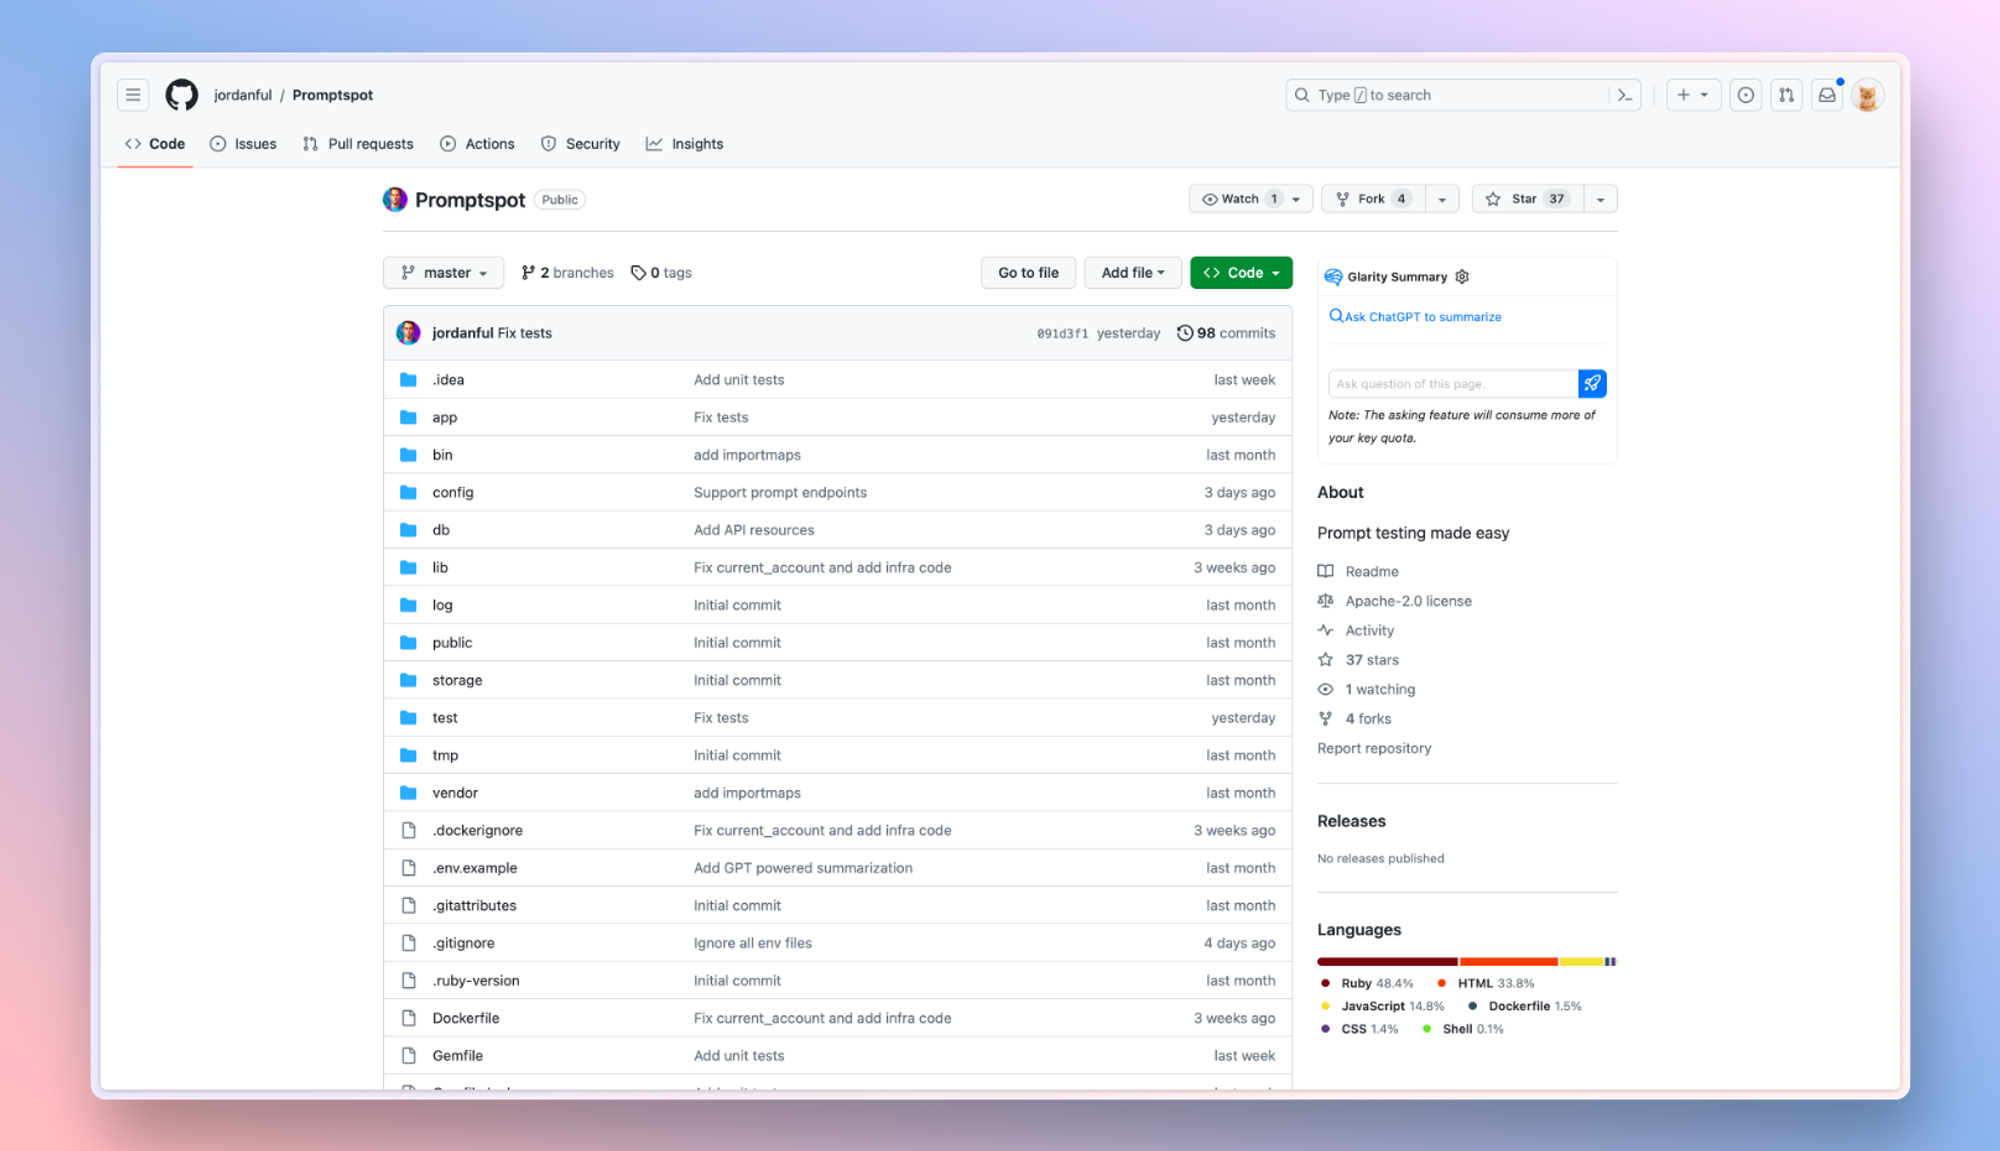Screen dimensions: 2000x1151
Task: Open the Apache-2.0 license link
Action: coord(1408,601)
